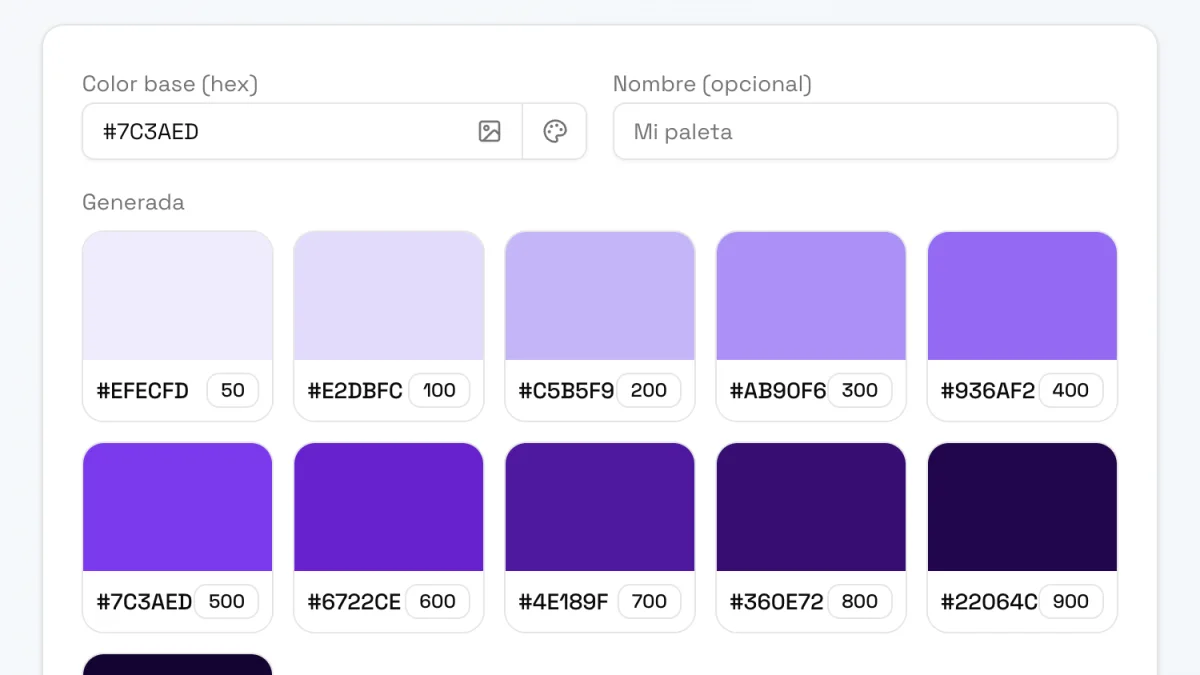The width and height of the screenshot is (1200, 675).
Task: Click the 600 shade badge
Action: [x=438, y=601]
